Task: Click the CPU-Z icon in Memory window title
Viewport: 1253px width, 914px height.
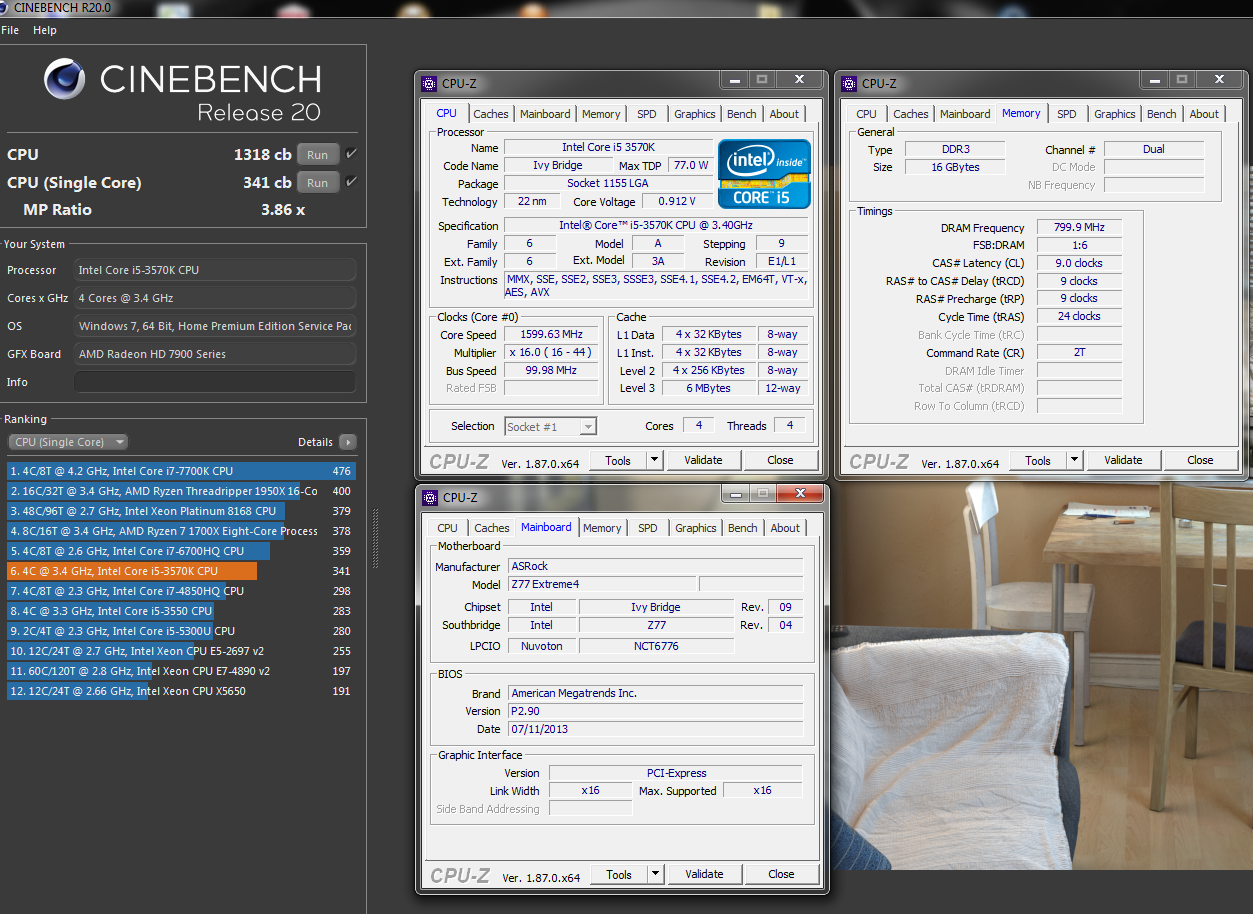Action: click(849, 84)
